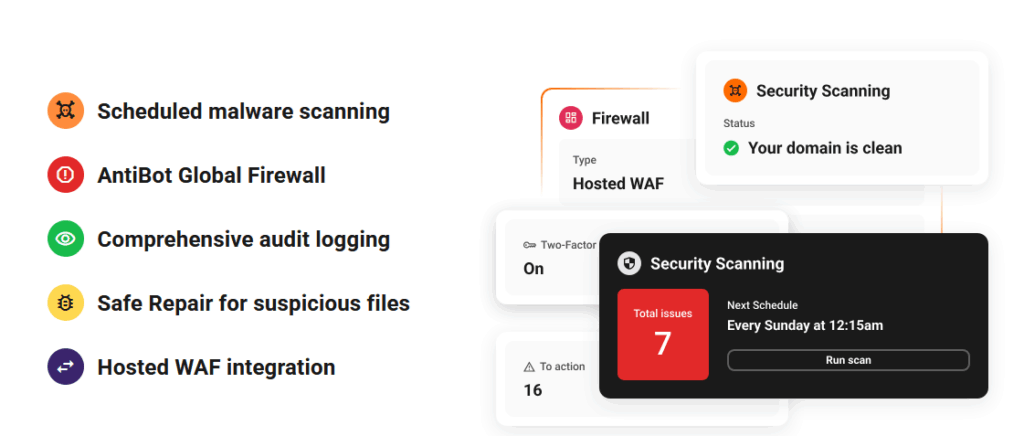Select the Scheduled malware scanning heading

244,112
